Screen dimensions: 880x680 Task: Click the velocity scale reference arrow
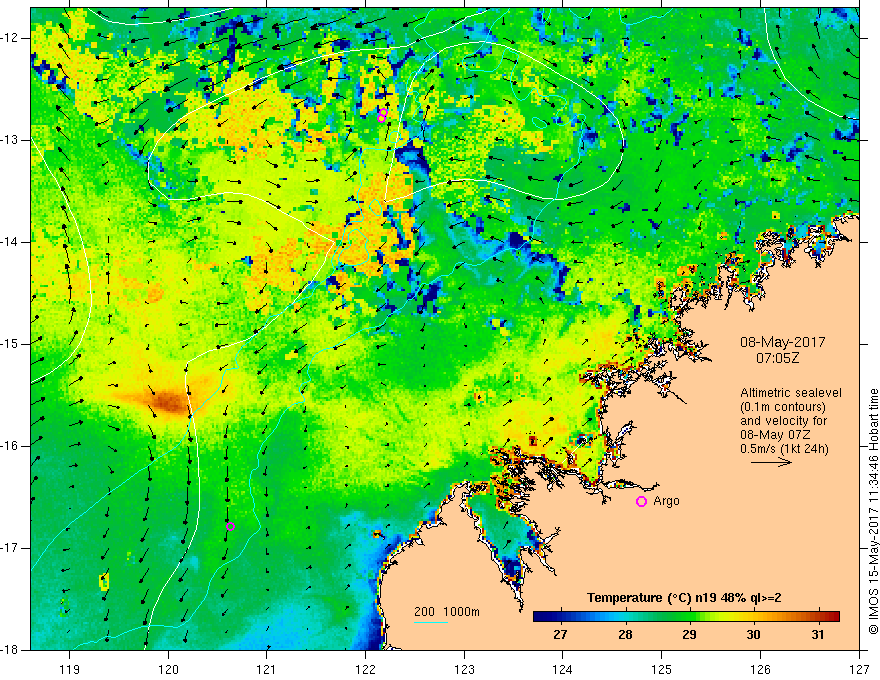[x=771, y=462]
